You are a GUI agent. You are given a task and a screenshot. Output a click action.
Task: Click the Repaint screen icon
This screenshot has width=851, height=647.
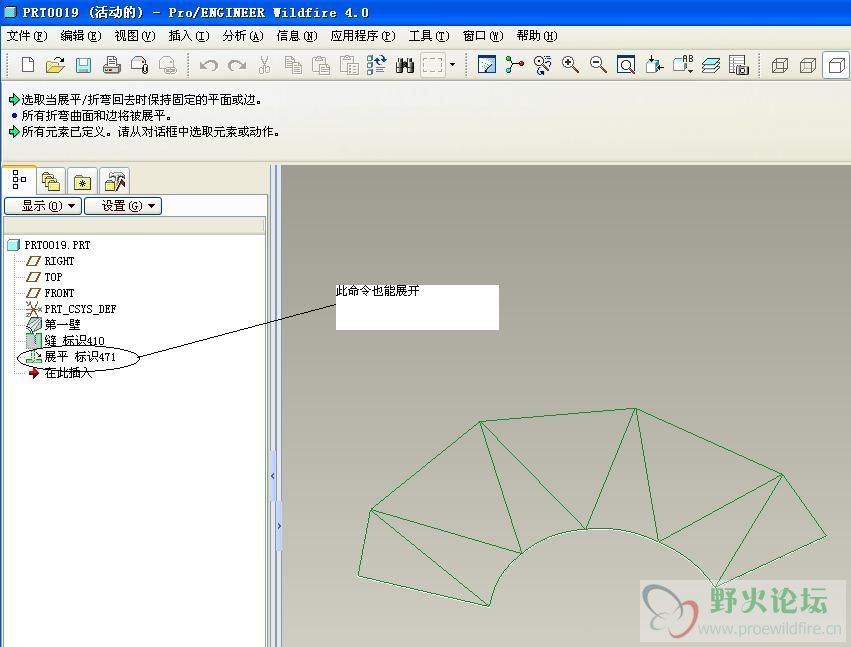(x=487, y=65)
